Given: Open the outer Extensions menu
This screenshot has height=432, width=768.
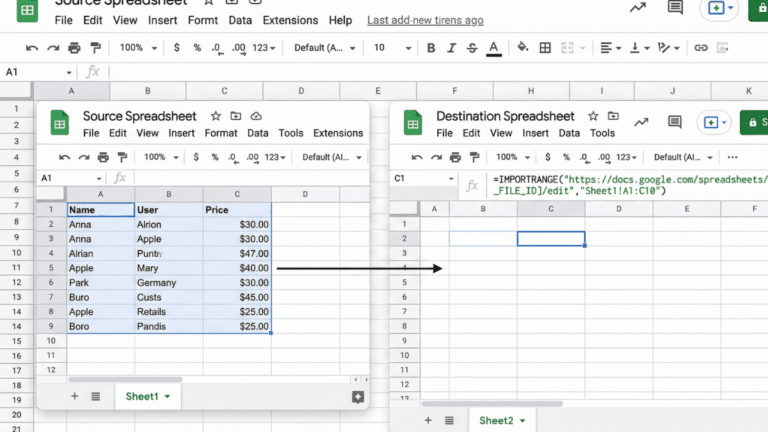Looking at the screenshot, I should coord(290,21).
